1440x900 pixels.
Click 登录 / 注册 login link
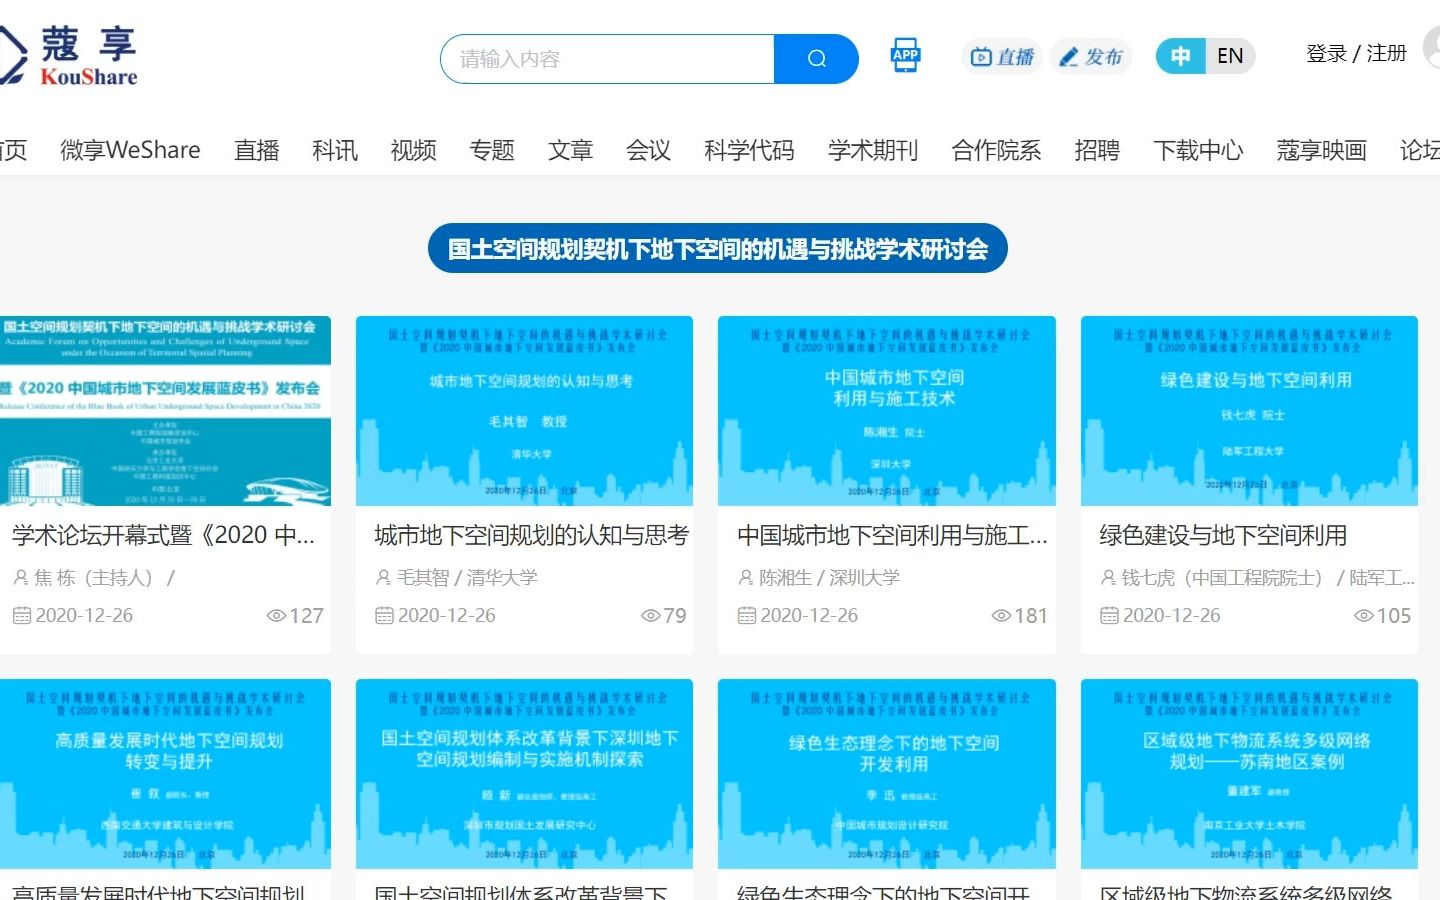(x=1356, y=53)
